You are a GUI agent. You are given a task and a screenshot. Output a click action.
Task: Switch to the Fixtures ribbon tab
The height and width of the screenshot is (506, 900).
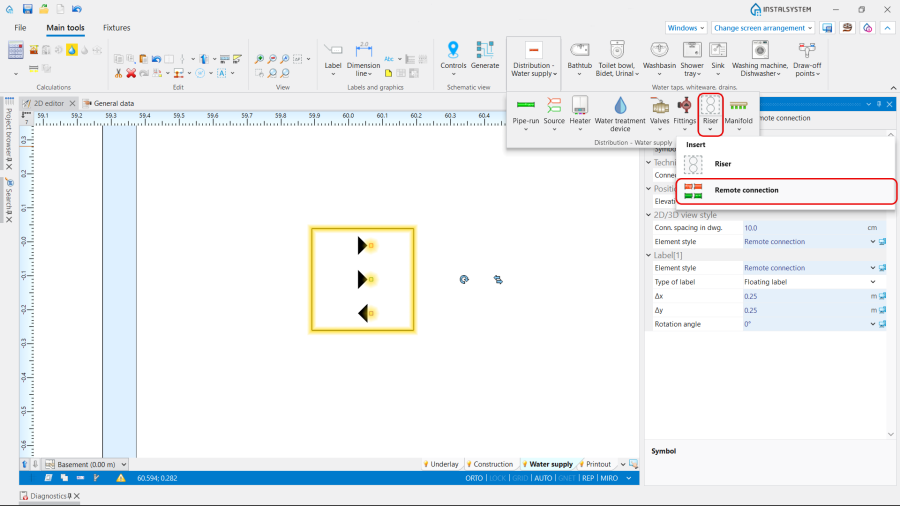[x=116, y=28]
